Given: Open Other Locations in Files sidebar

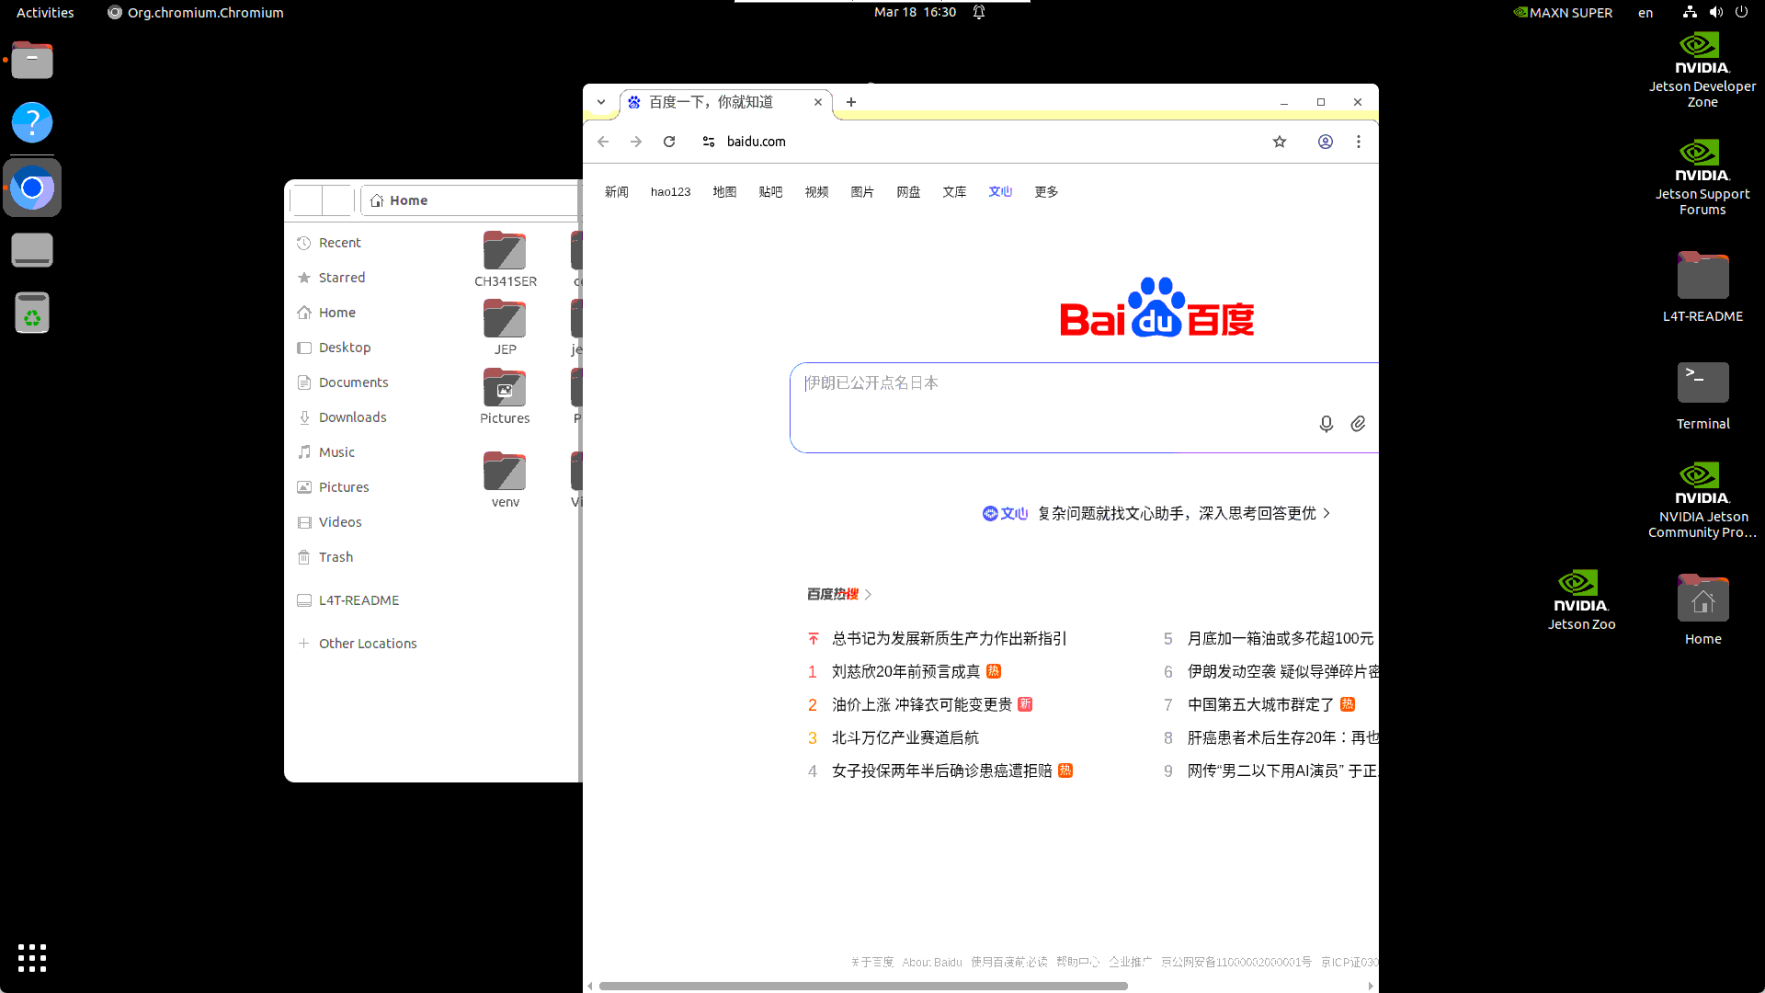Looking at the screenshot, I should [x=367, y=644].
